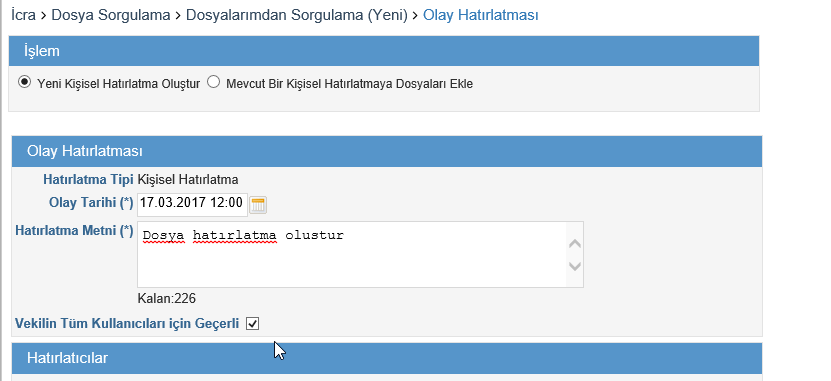The height and width of the screenshot is (381, 831).
Task: Click the Olay Hatırlatması panel header bar
Action: [x=387, y=151]
